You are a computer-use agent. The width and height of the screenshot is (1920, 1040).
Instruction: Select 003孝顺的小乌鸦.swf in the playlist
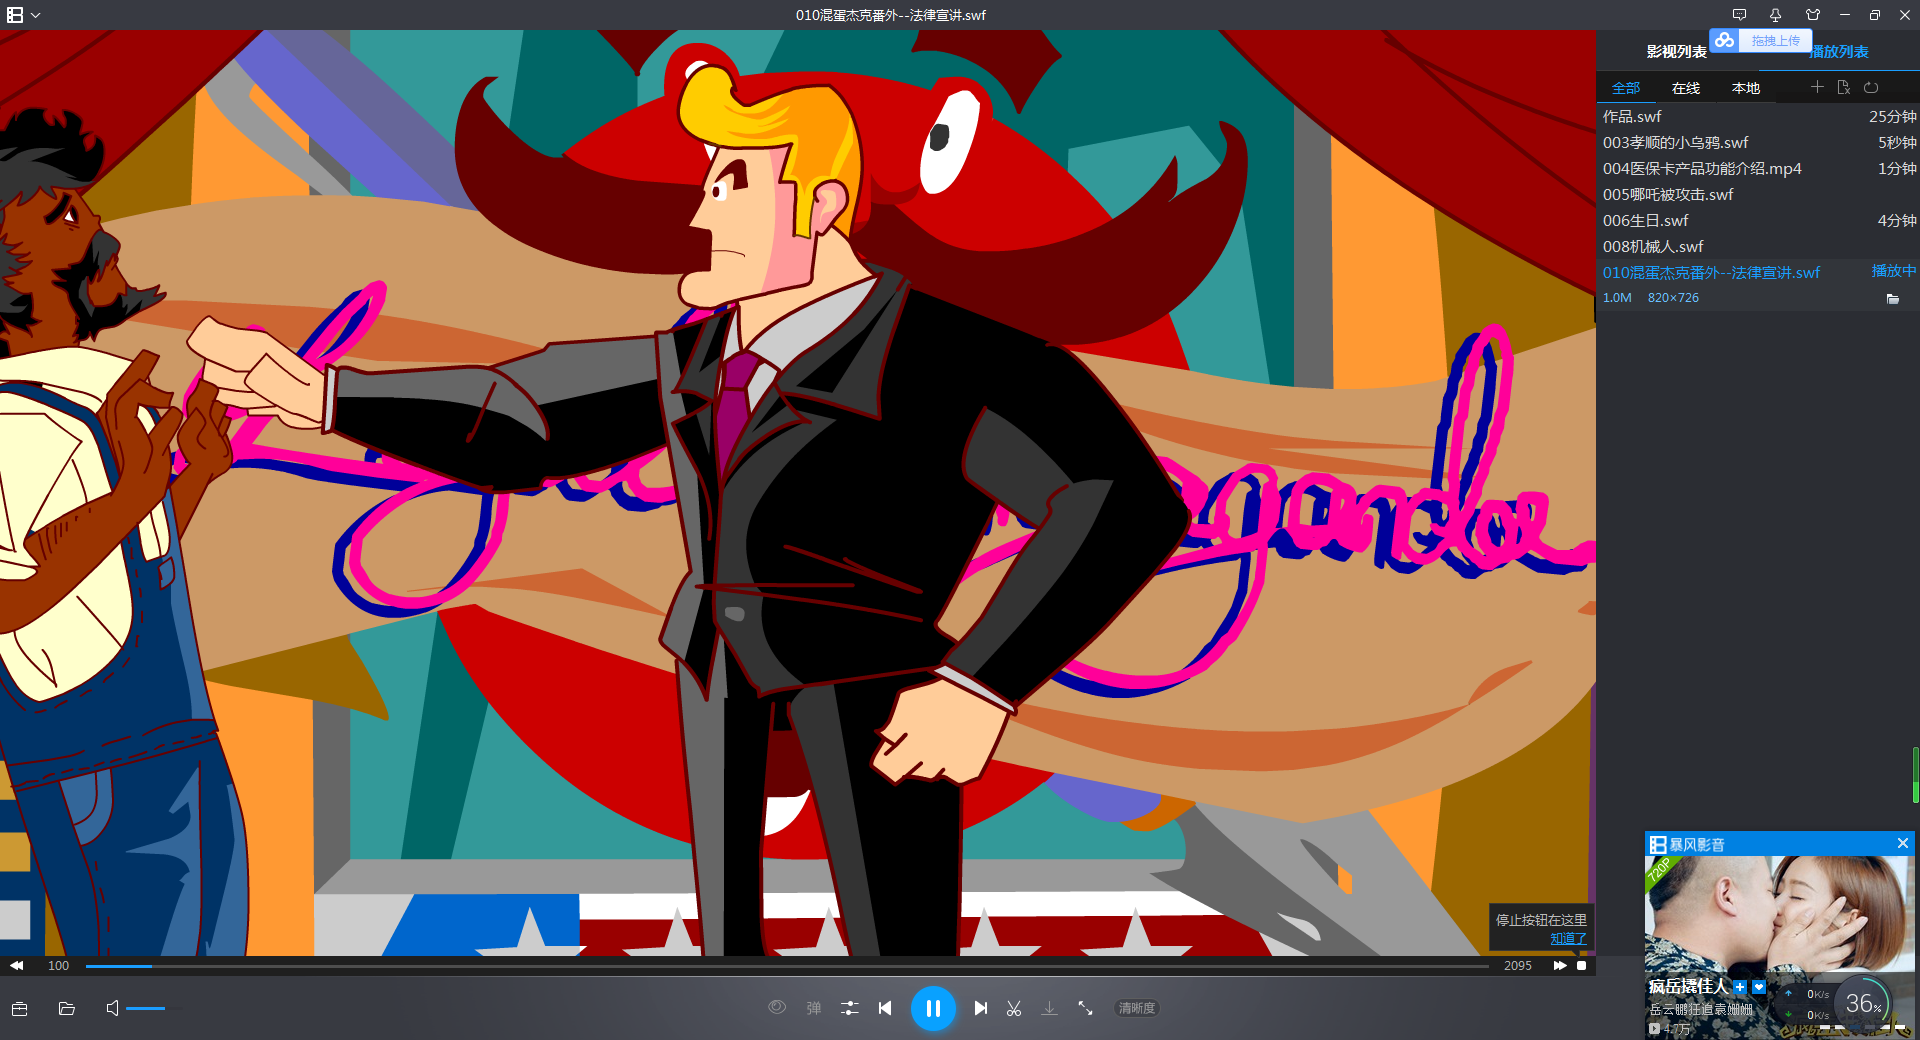(1758, 142)
